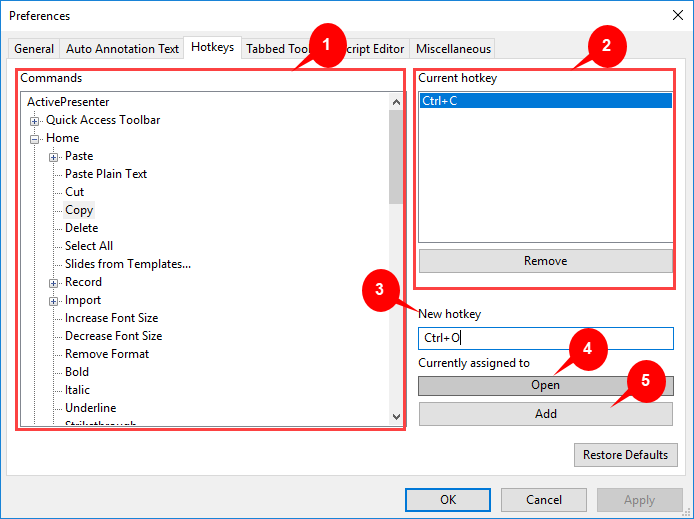Select Paste Plain Text command

[106, 174]
